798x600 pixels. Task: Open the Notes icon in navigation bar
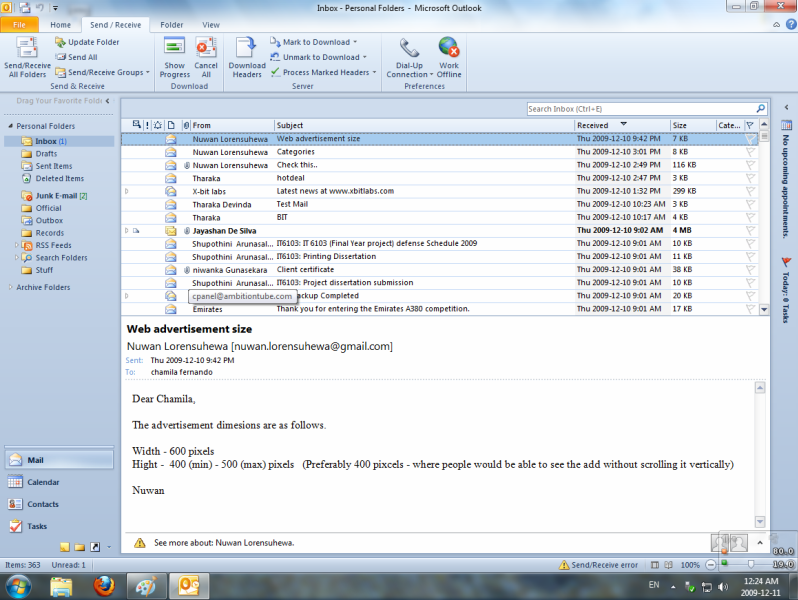65,548
